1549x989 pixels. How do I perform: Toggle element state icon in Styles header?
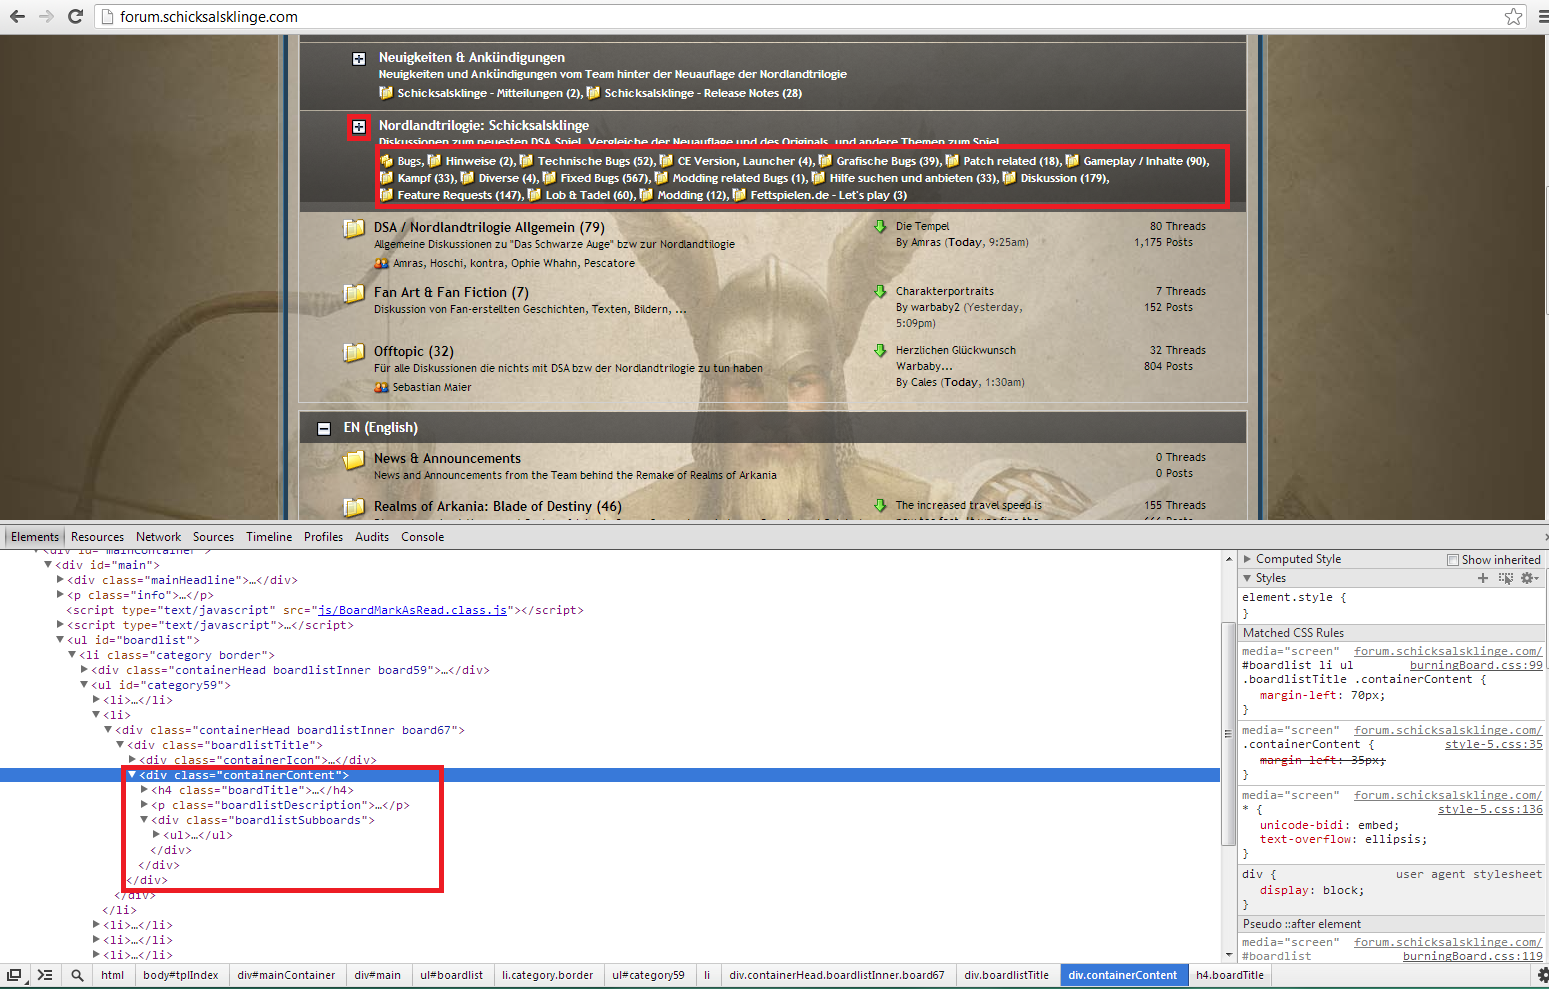point(1506,578)
